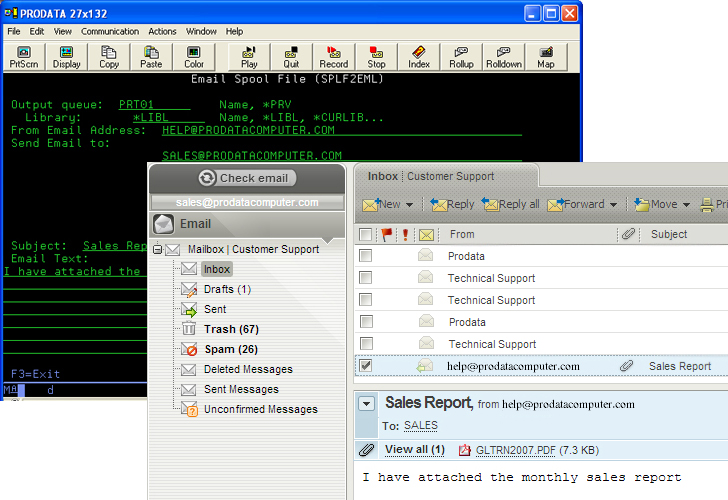Open the Communication menu
Viewport: 728px width, 500px height.
coord(110,32)
